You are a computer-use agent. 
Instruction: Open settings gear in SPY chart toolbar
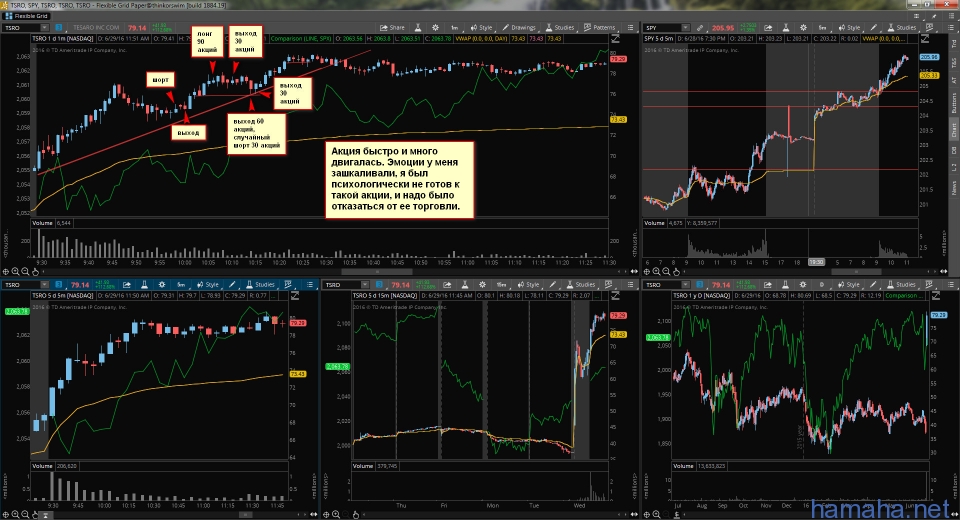[803, 28]
